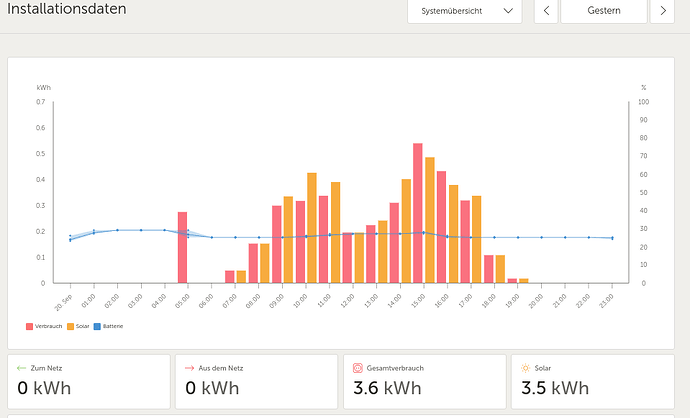Click the red Aus dem Netz arrow icon
Image resolution: width=690 pixels, height=418 pixels.
(190, 367)
